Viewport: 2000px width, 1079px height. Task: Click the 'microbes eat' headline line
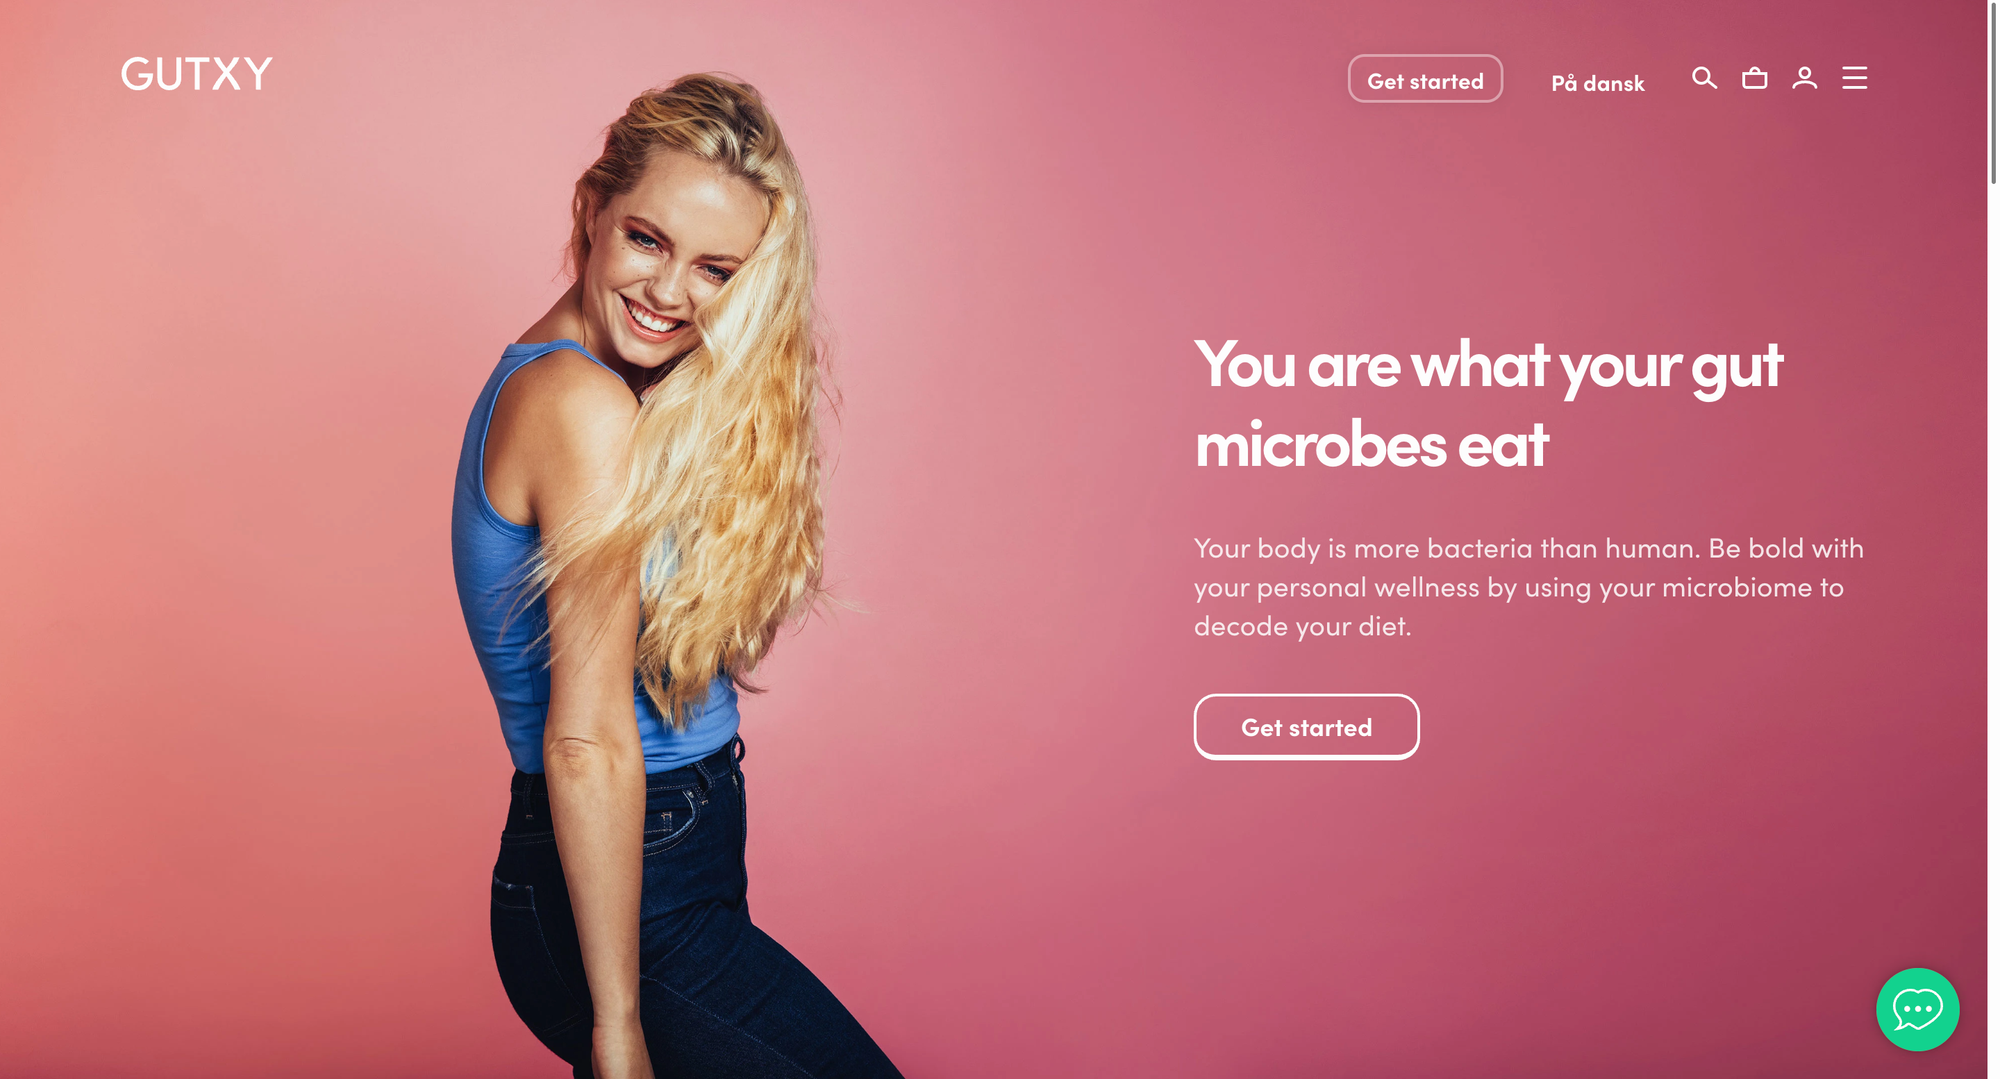pyautogui.click(x=1371, y=444)
